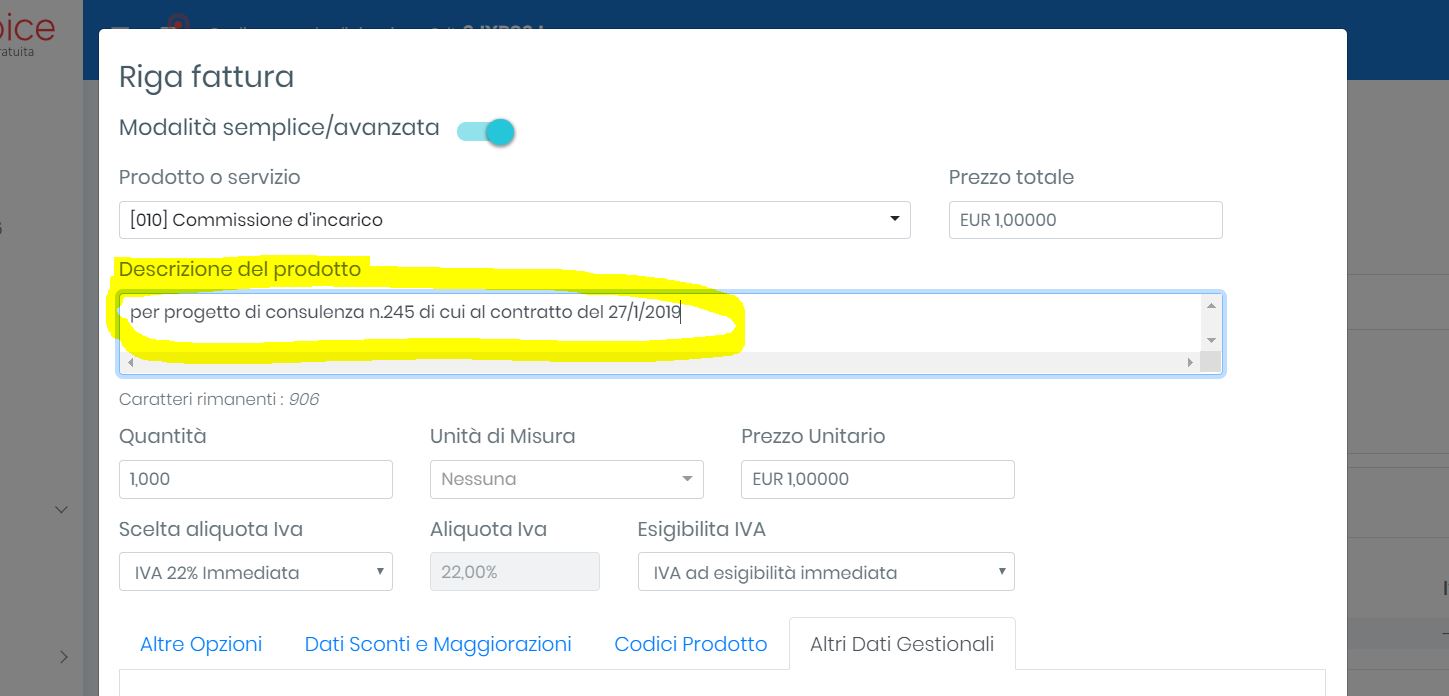Click the Riga fattura dialog title
The width and height of the screenshot is (1449, 696).
click(206, 77)
